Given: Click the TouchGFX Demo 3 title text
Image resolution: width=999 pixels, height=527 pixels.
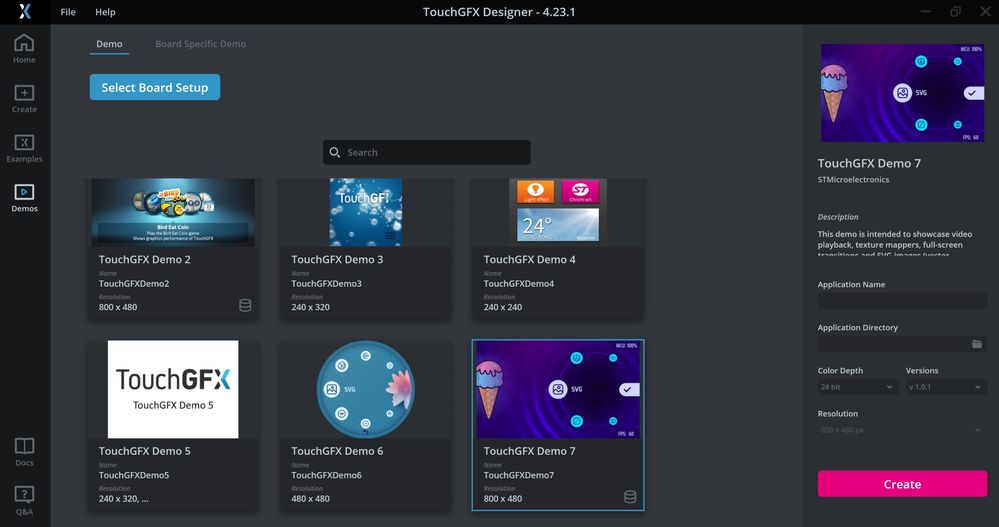Looking at the screenshot, I should coord(337,259).
